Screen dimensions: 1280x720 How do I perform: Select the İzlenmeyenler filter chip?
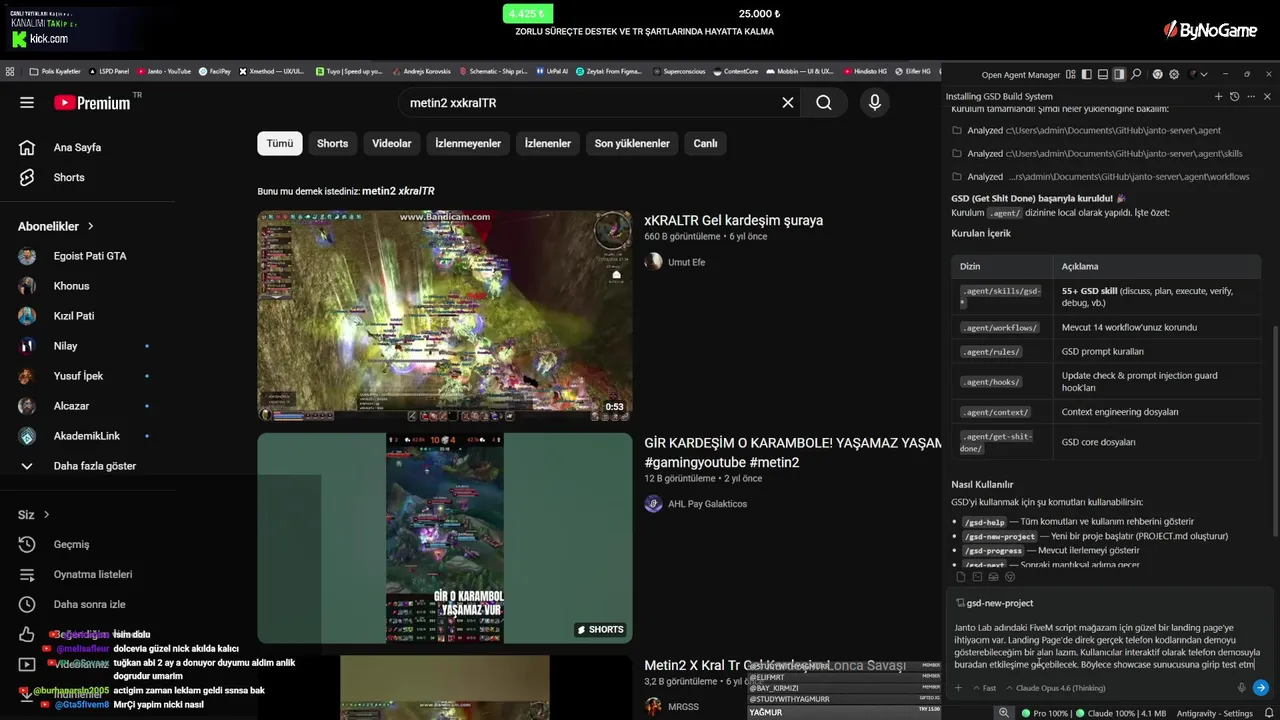point(468,143)
